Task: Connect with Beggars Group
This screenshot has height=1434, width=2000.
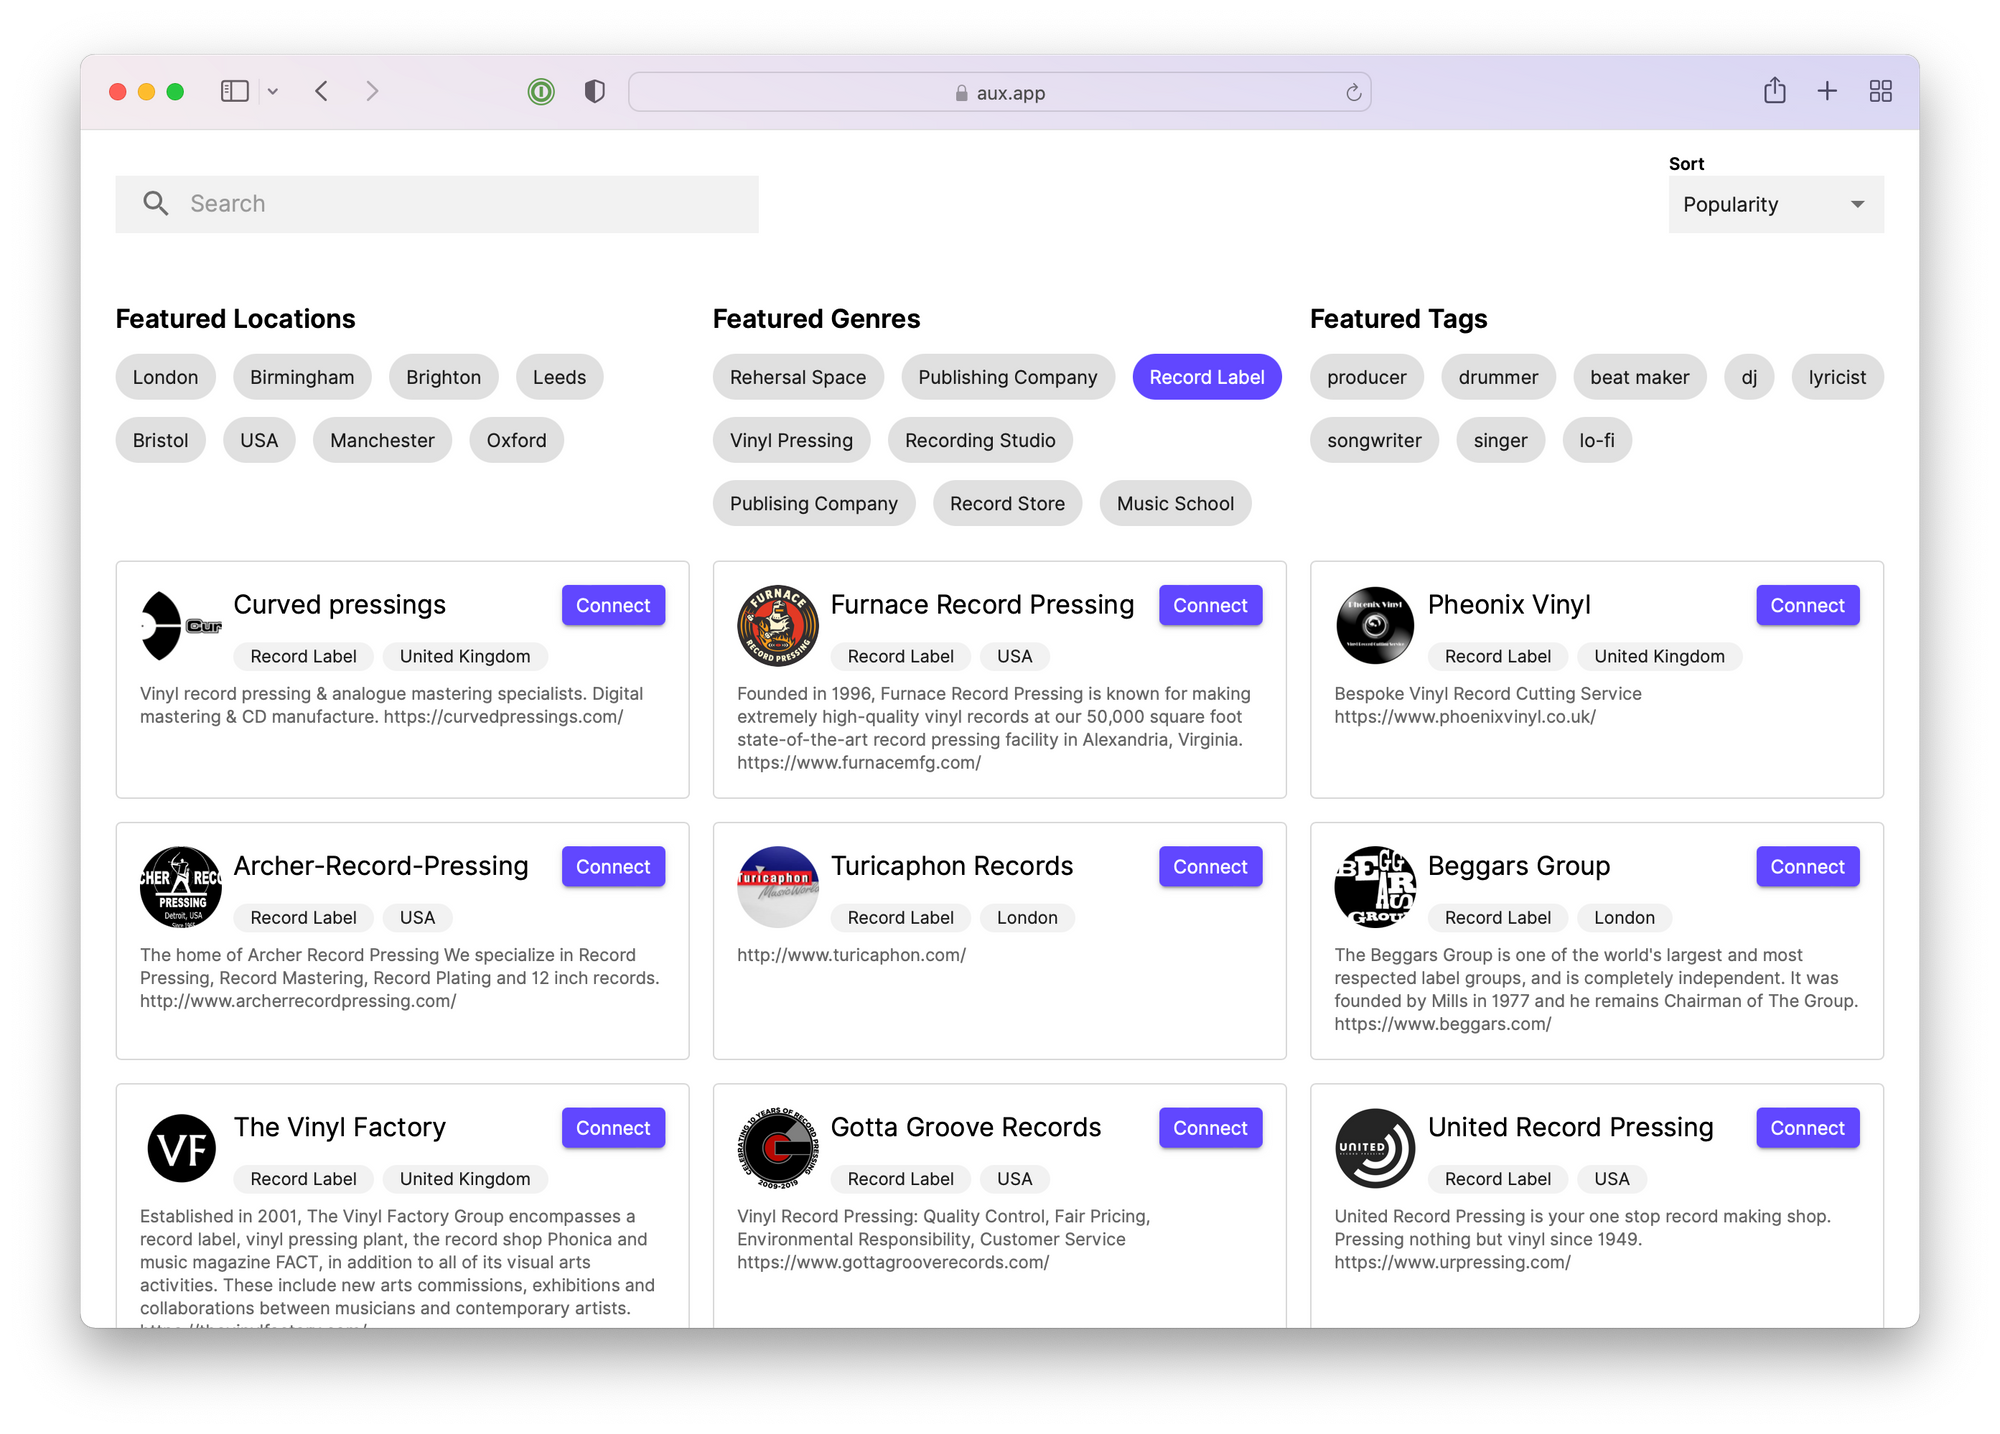Action: coord(1808,866)
